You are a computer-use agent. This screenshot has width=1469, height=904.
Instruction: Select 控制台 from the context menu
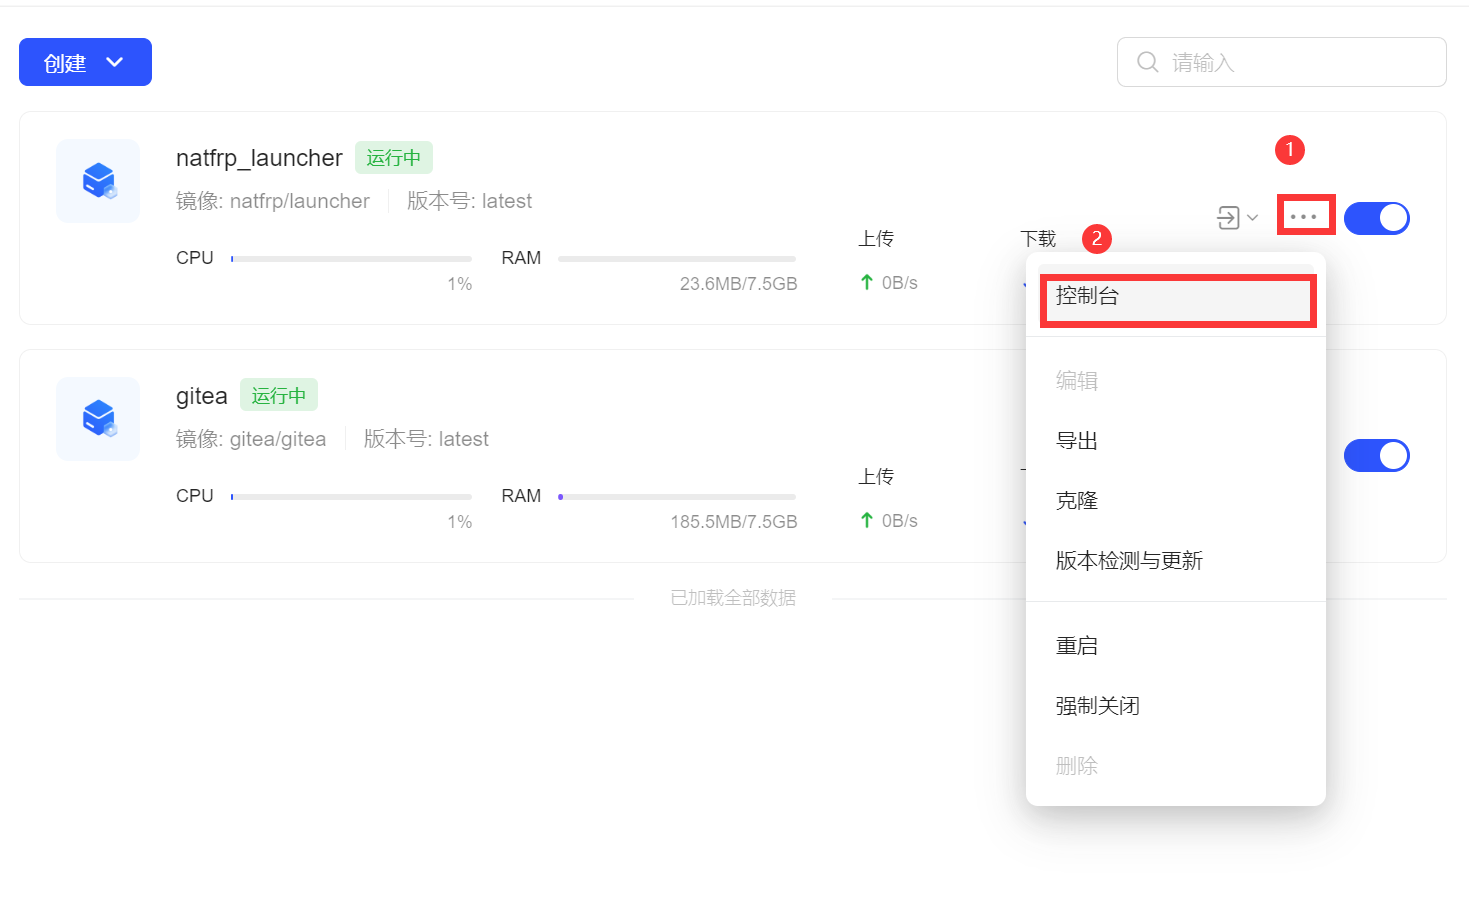tap(1176, 296)
